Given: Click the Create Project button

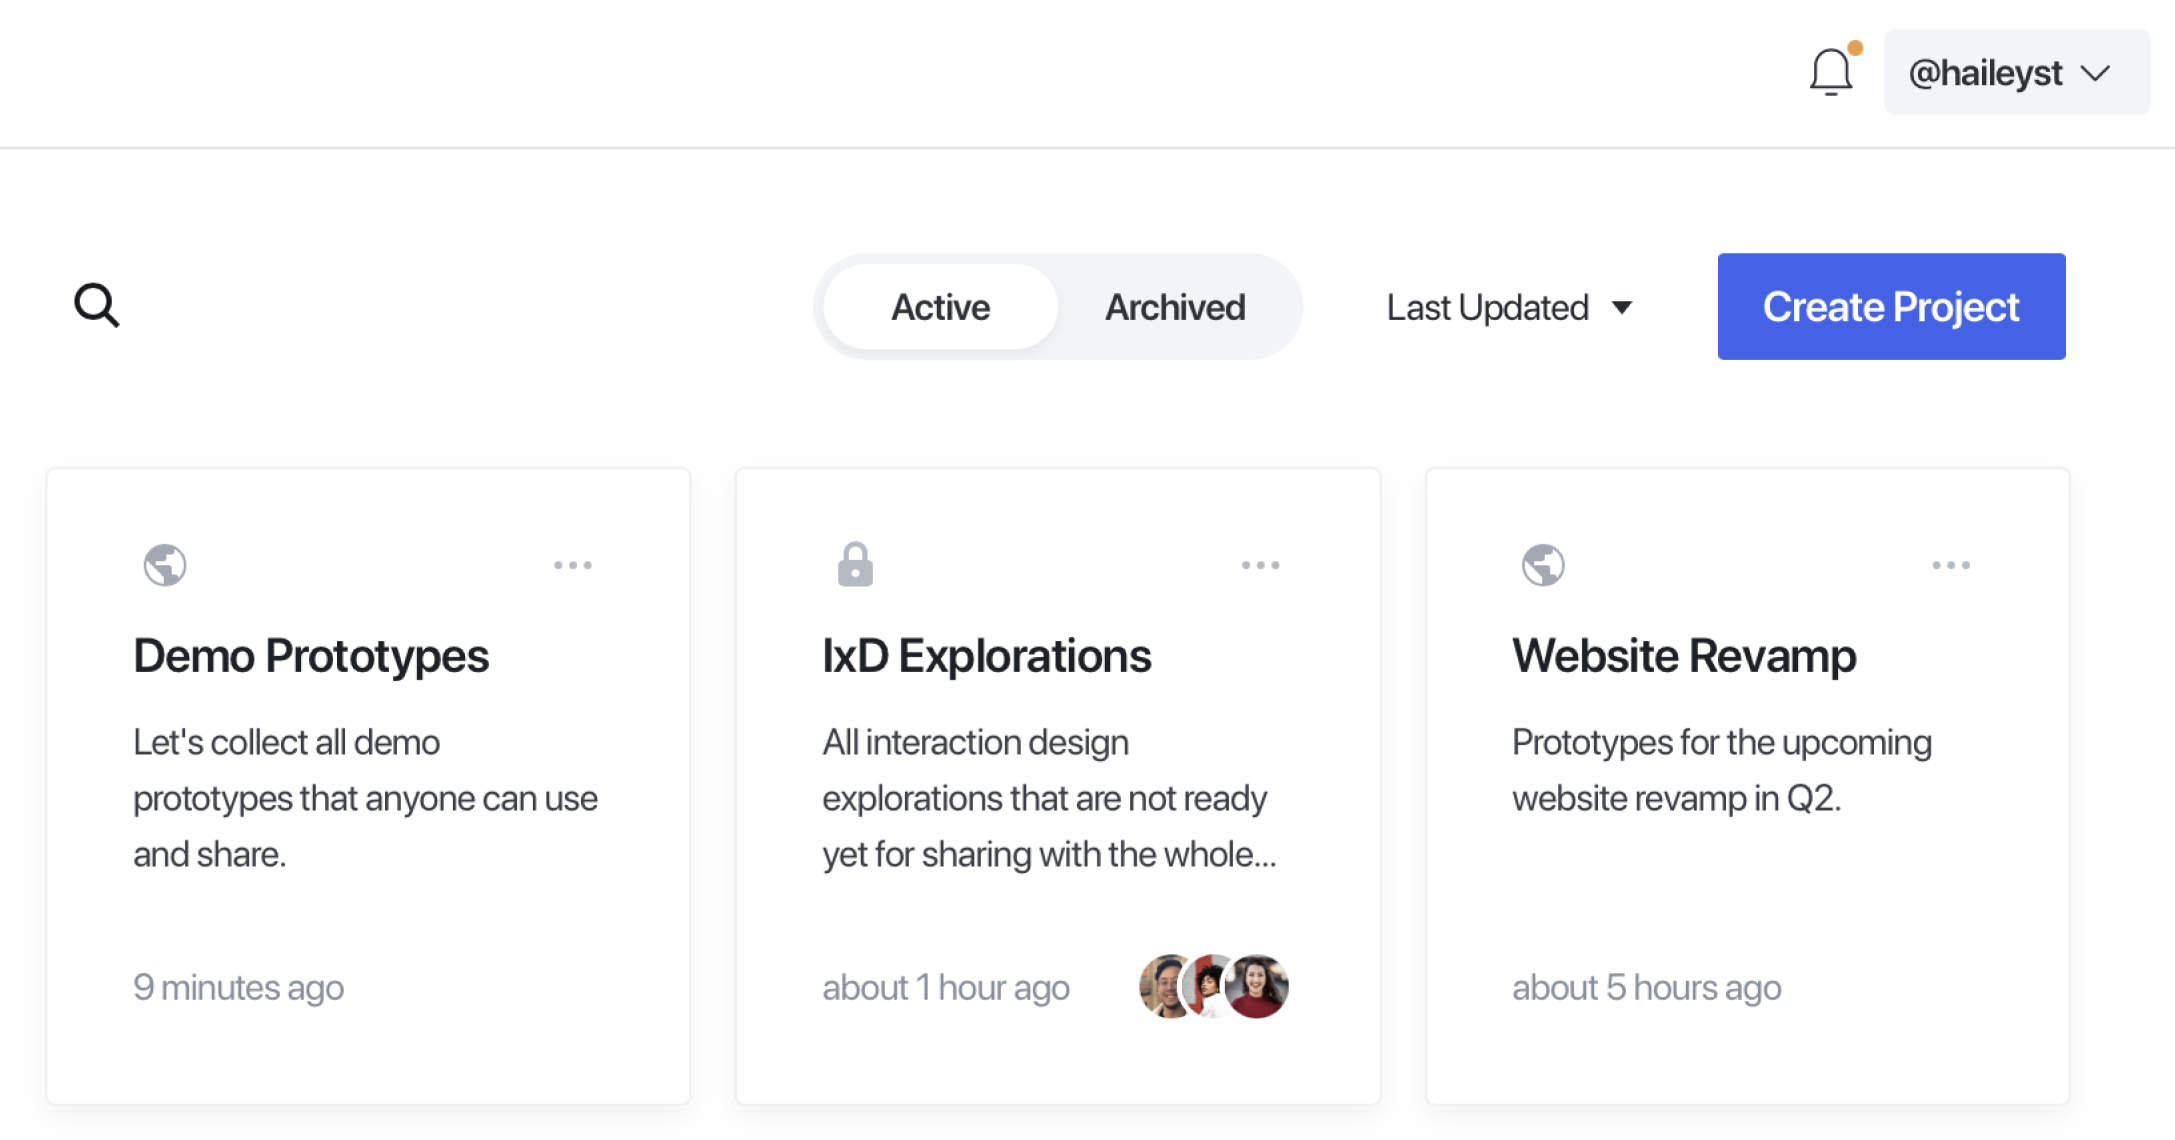Looking at the screenshot, I should tap(1891, 306).
